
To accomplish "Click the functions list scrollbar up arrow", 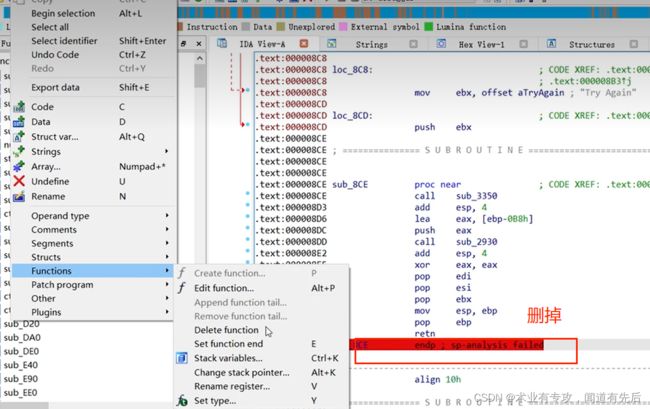I will click(200, 58).
